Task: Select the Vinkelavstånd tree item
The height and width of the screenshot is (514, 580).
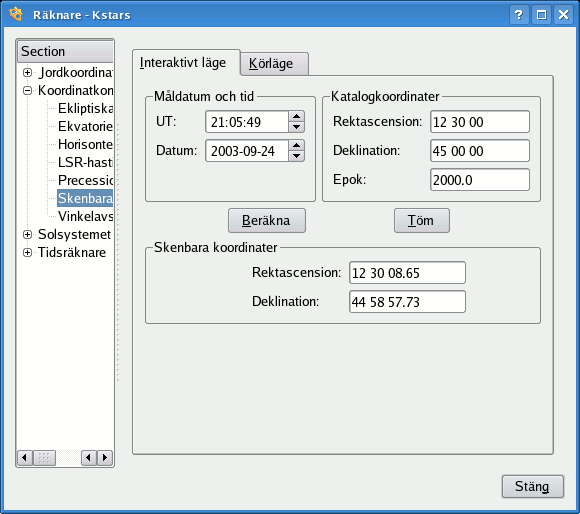Action: 85,216
